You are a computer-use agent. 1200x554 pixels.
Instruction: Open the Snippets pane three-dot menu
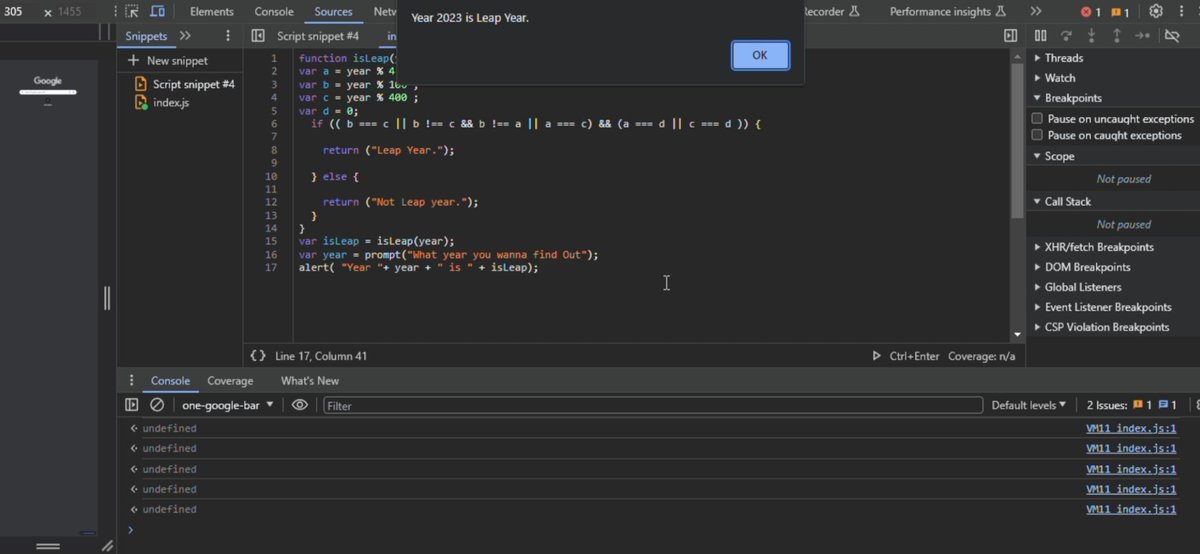click(x=228, y=36)
